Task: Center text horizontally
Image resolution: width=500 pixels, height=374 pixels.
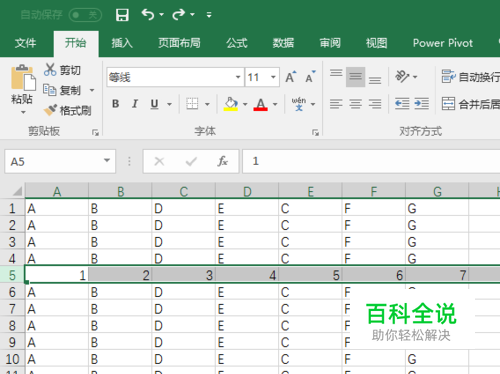Action: click(x=355, y=104)
